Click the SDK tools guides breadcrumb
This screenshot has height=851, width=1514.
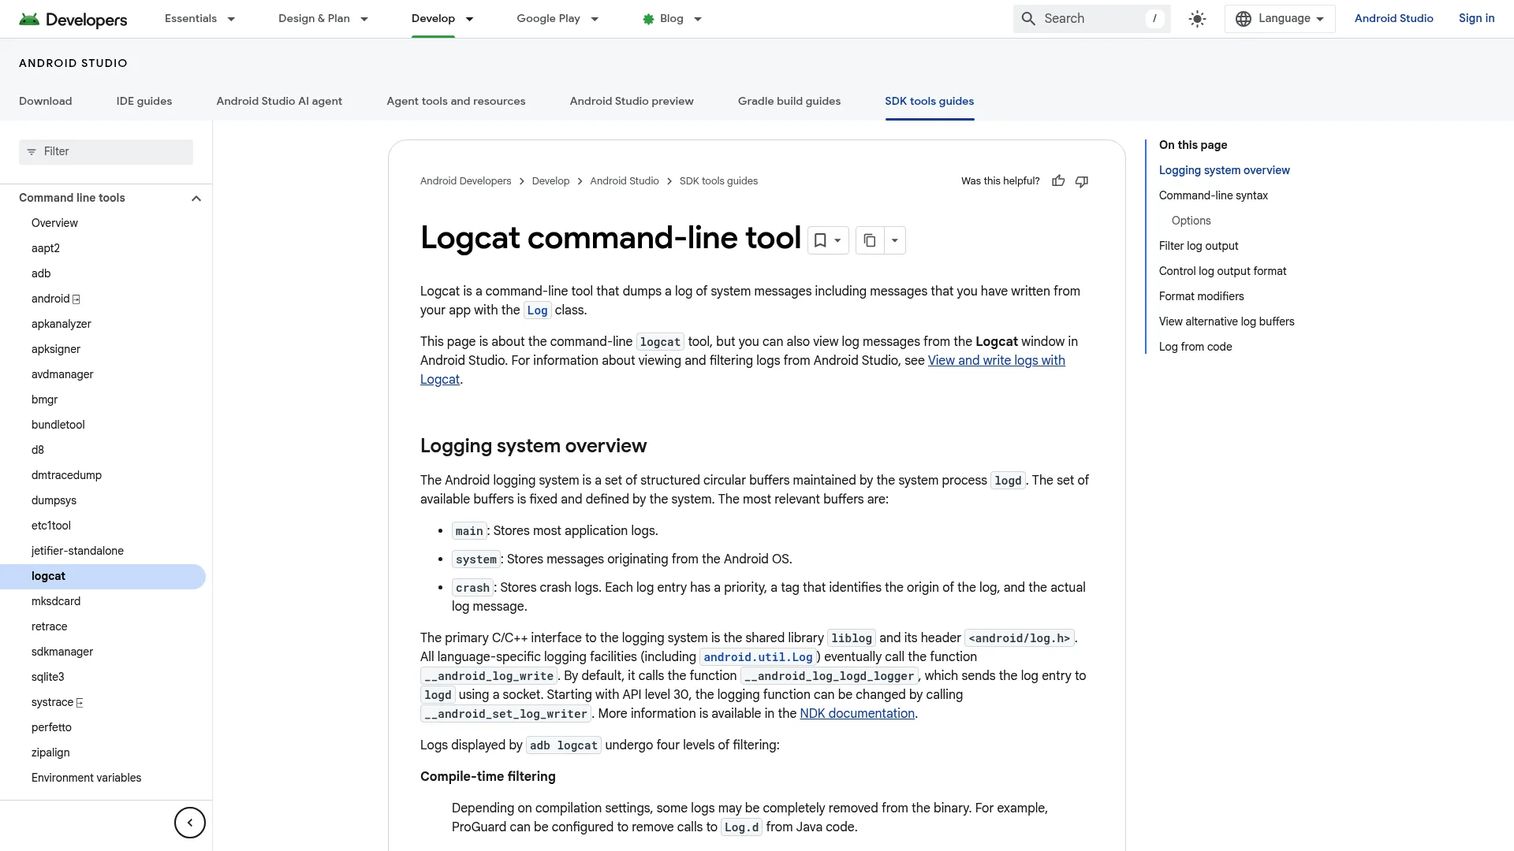tap(718, 181)
